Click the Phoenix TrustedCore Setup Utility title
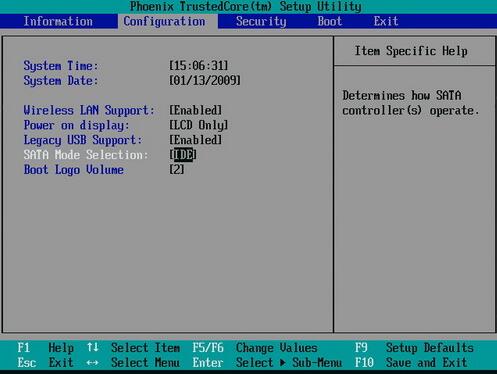 pos(246,6)
